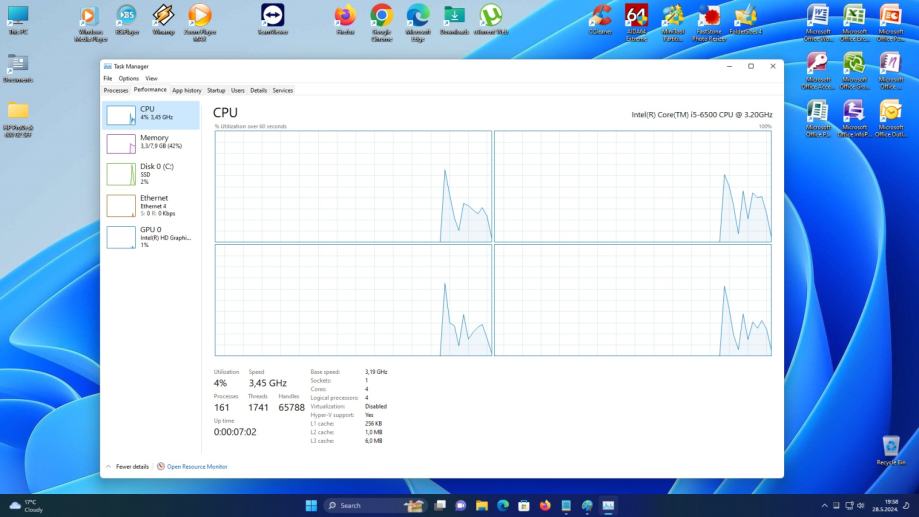Open CCleaner from the desktop
The image size is (919, 517).
(601, 20)
